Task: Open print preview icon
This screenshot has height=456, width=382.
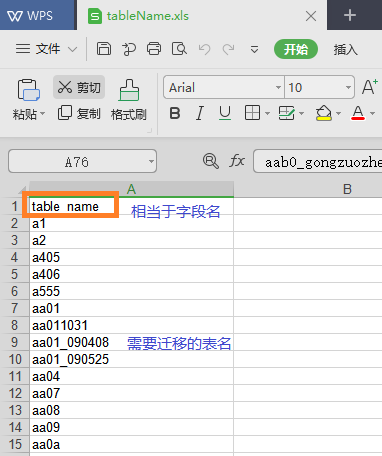Action: pyautogui.click(x=179, y=49)
